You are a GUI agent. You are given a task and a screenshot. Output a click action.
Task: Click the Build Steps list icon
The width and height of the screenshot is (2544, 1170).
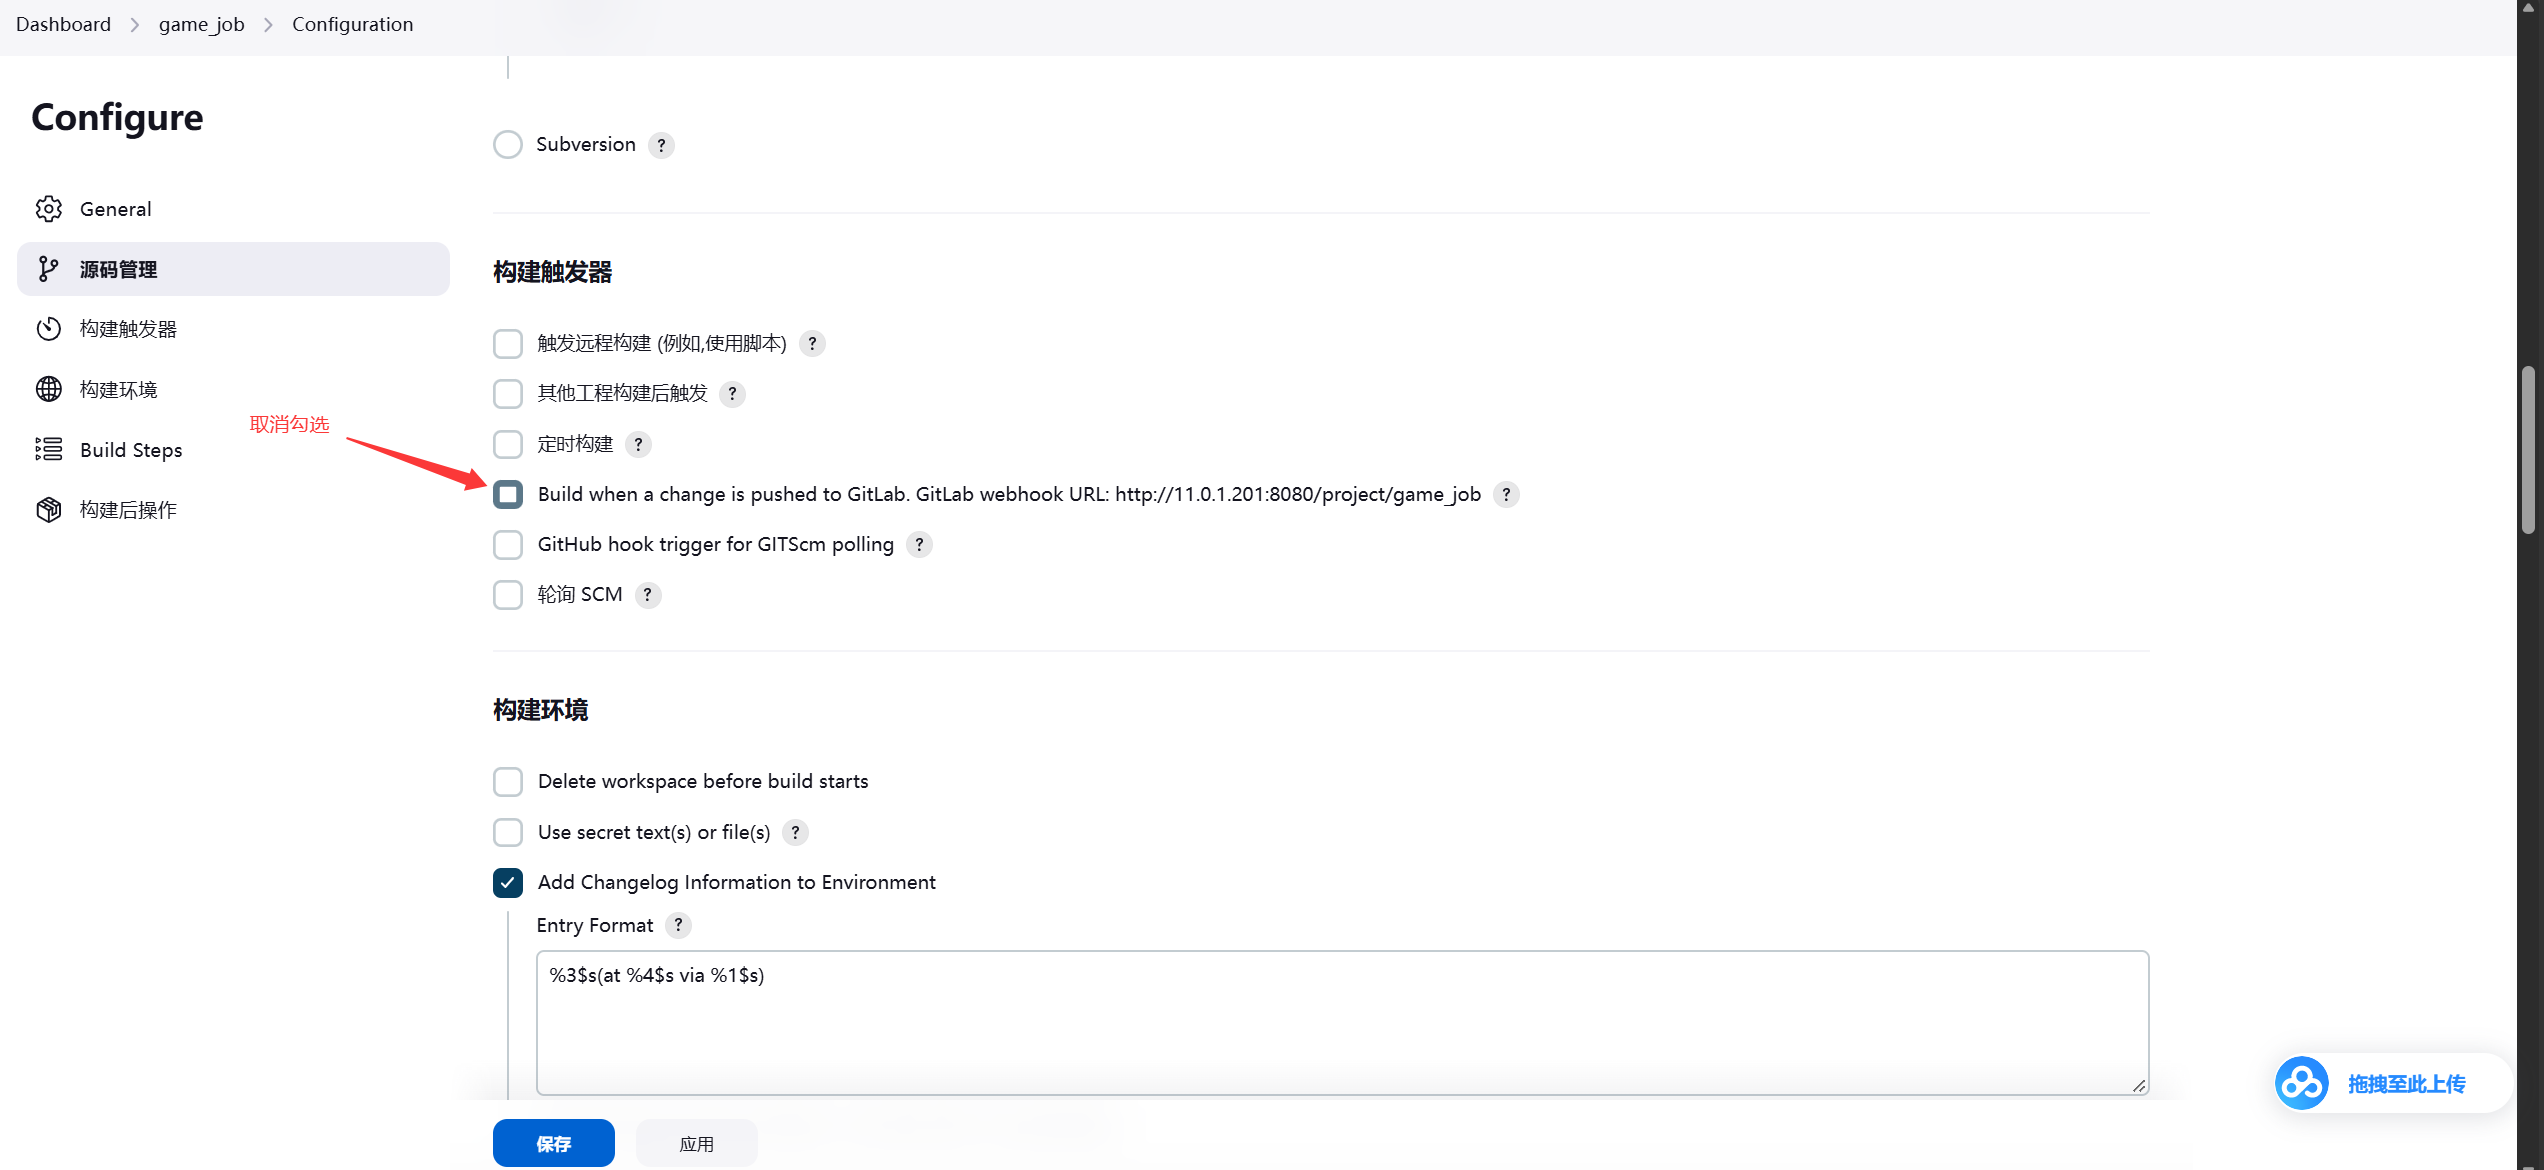[x=48, y=449]
